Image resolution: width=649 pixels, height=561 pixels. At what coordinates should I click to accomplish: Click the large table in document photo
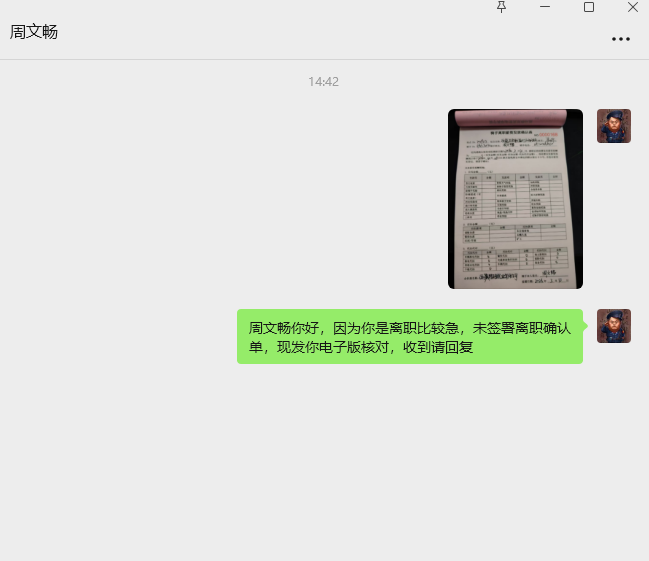pos(512,196)
